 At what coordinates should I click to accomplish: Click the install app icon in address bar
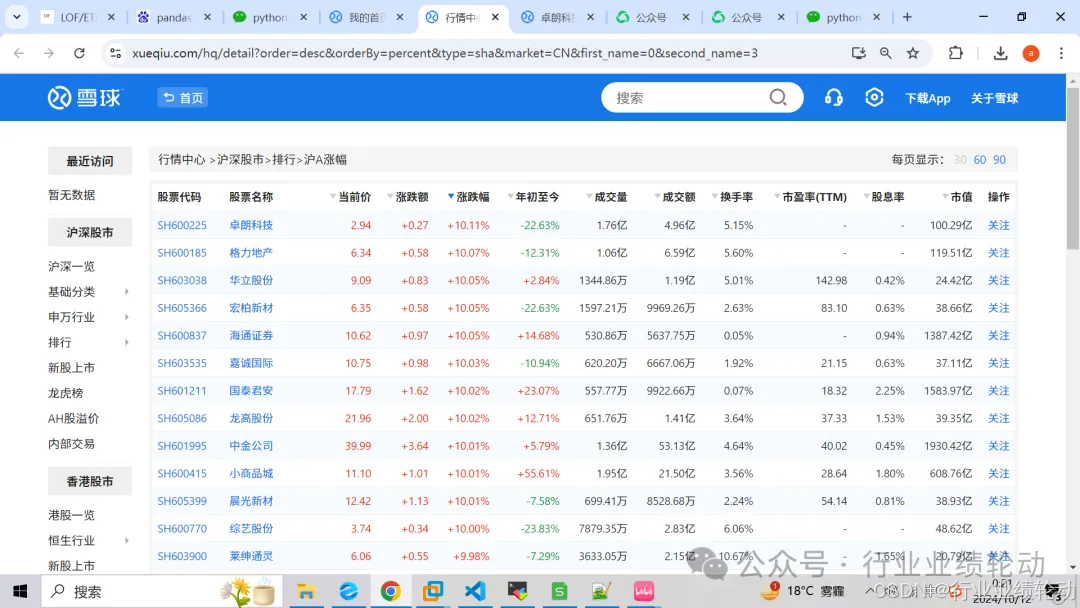[858, 53]
